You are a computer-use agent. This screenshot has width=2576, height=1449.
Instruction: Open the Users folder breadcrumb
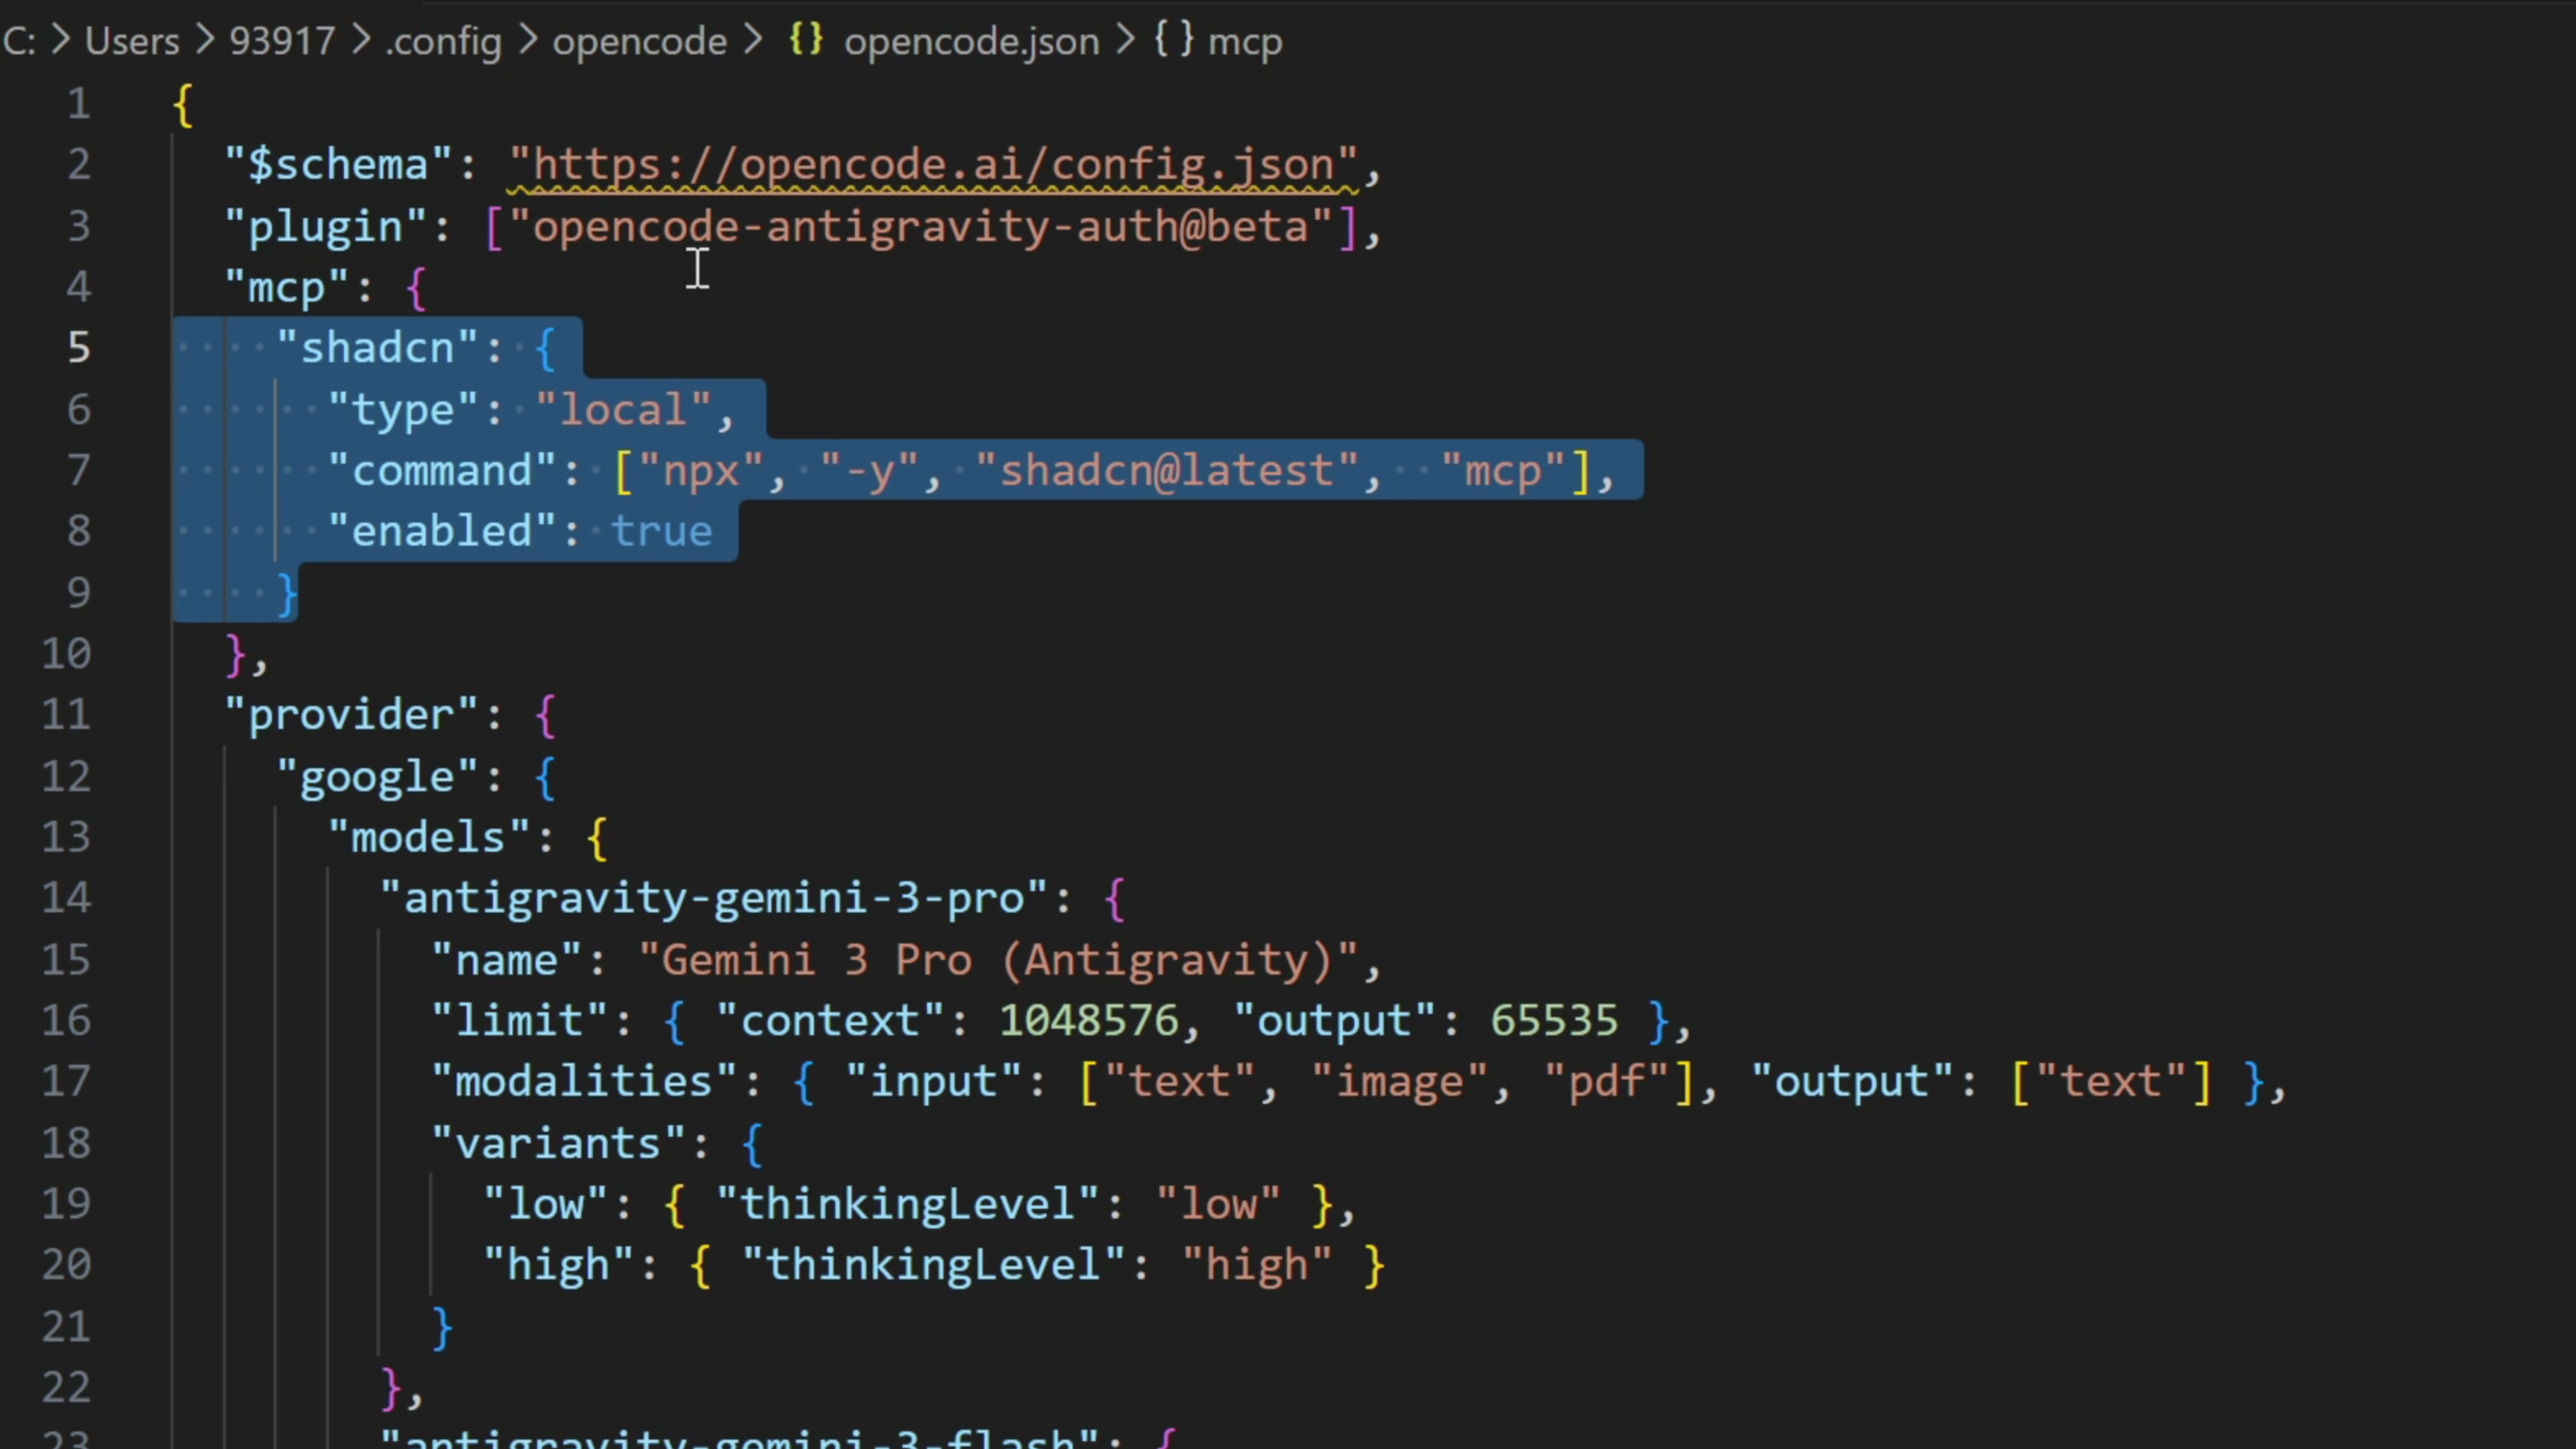coord(132,42)
